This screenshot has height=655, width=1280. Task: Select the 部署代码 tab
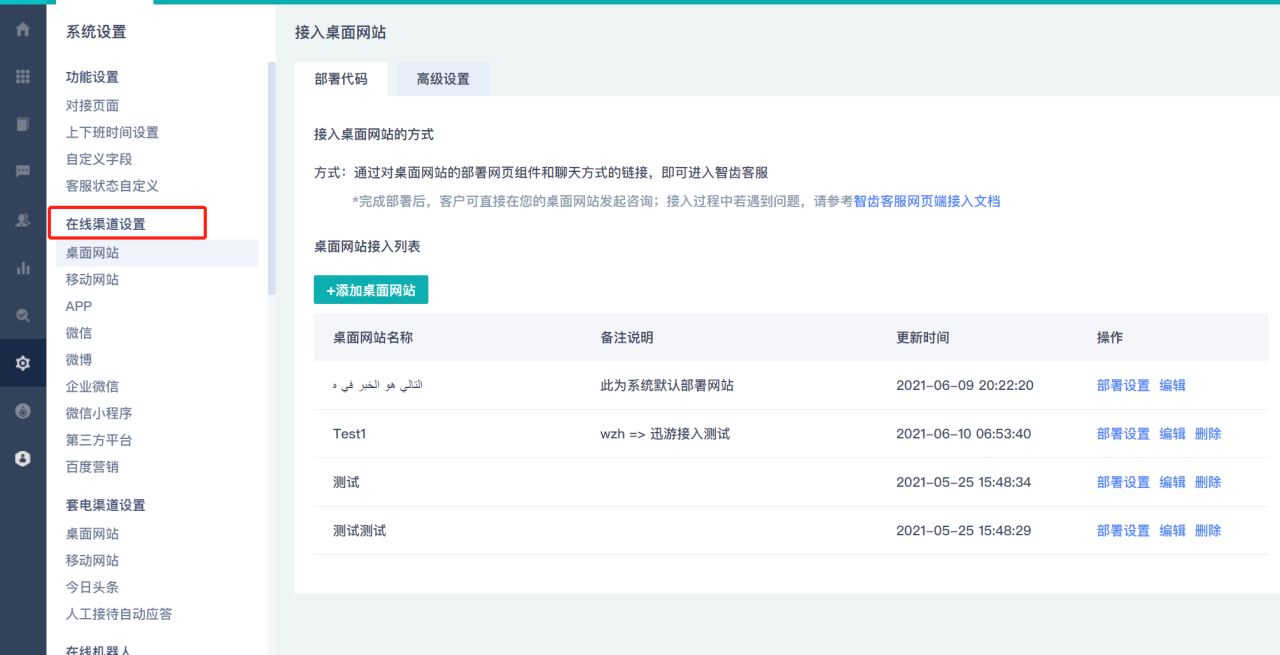tap(341, 79)
